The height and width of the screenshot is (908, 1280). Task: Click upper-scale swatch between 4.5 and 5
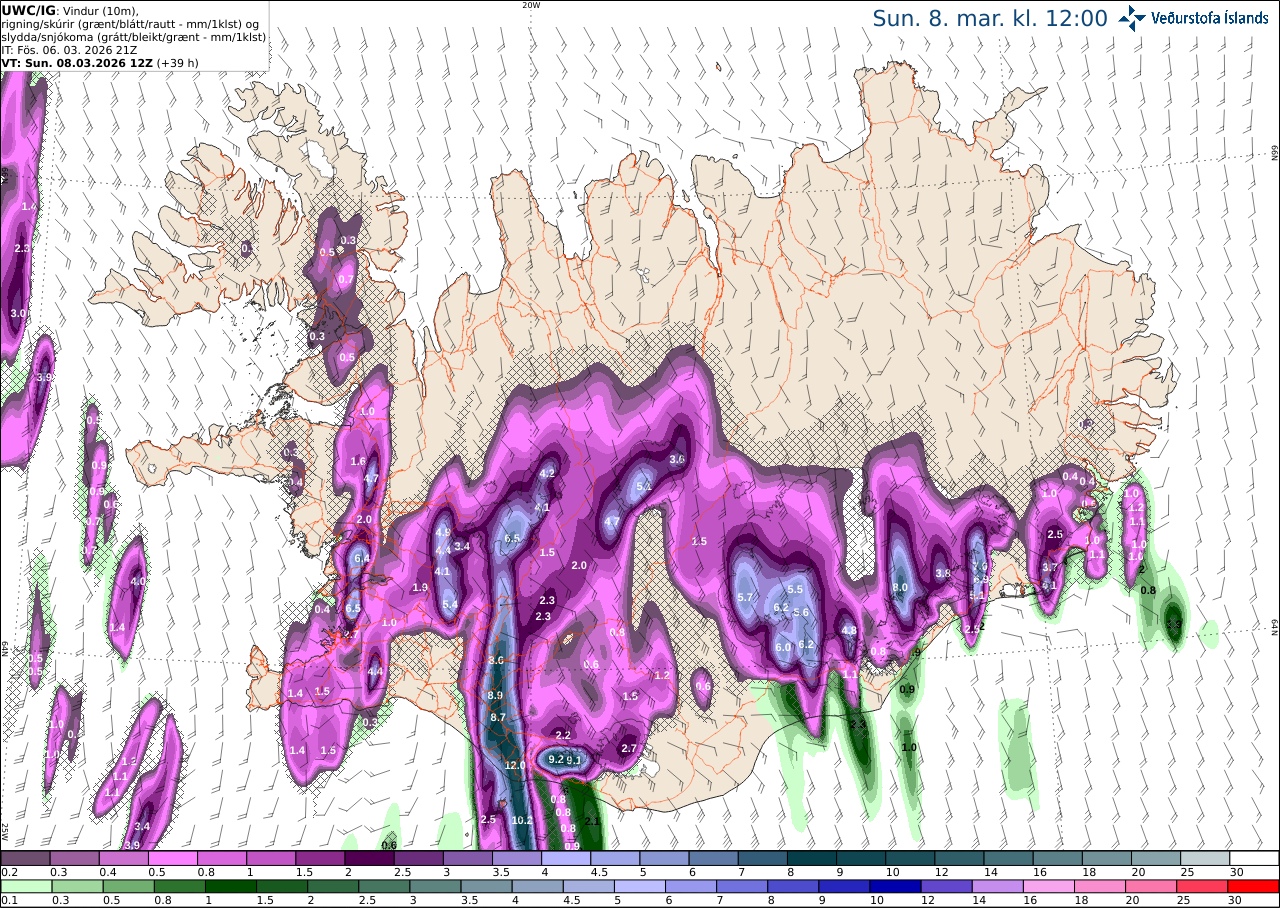click(615, 858)
